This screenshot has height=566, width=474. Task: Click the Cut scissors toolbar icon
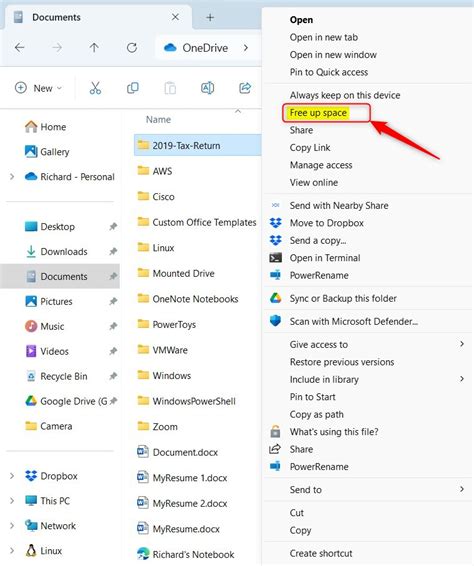95,88
